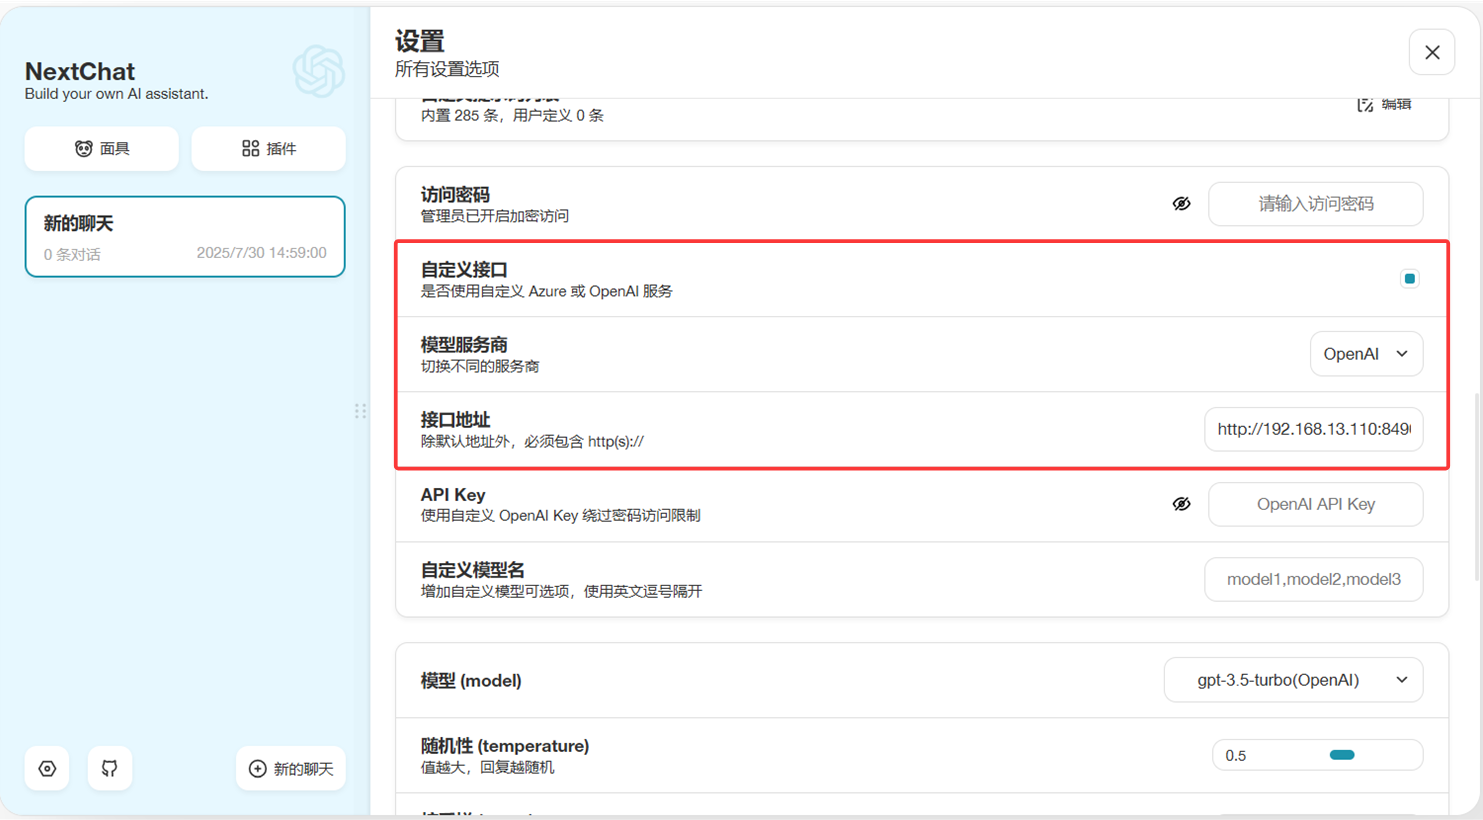Show access password via eye icon

click(x=1181, y=204)
